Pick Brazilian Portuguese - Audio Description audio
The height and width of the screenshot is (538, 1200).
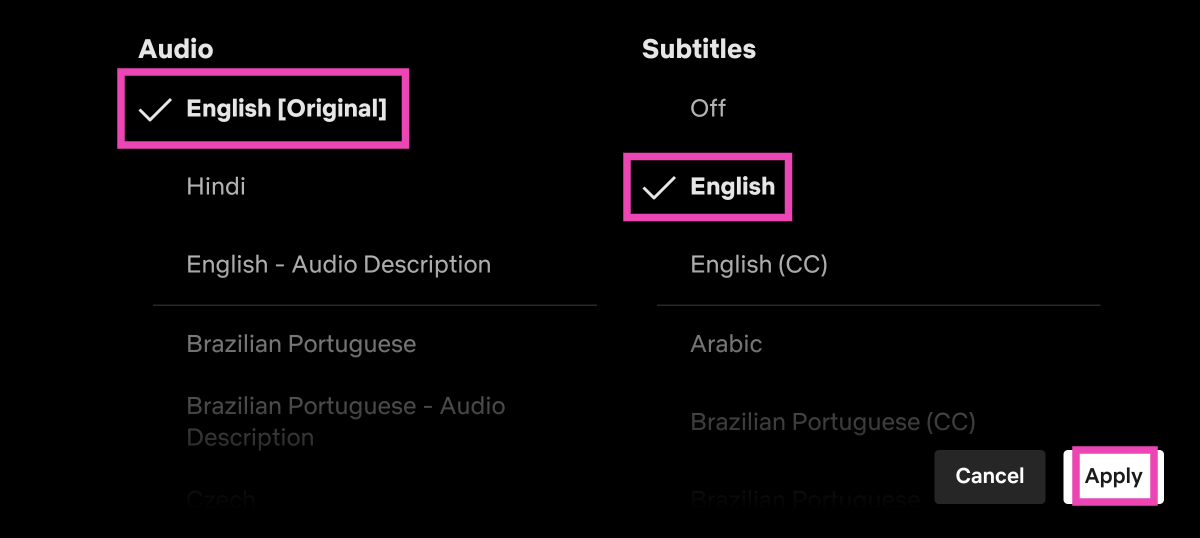click(345, 421)
